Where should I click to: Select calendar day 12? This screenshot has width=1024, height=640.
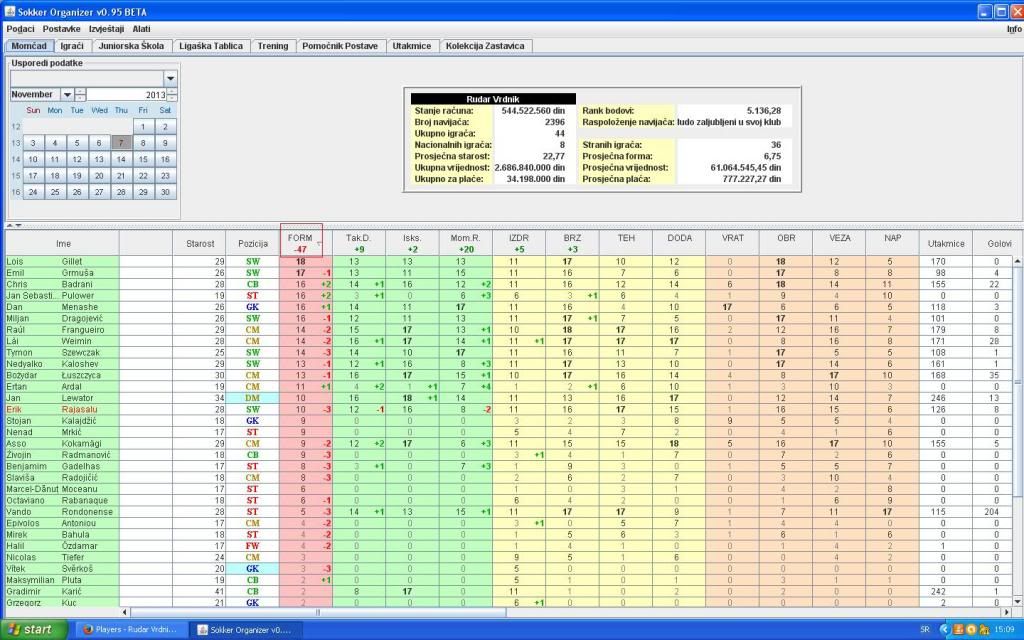(x=76, y=159)
